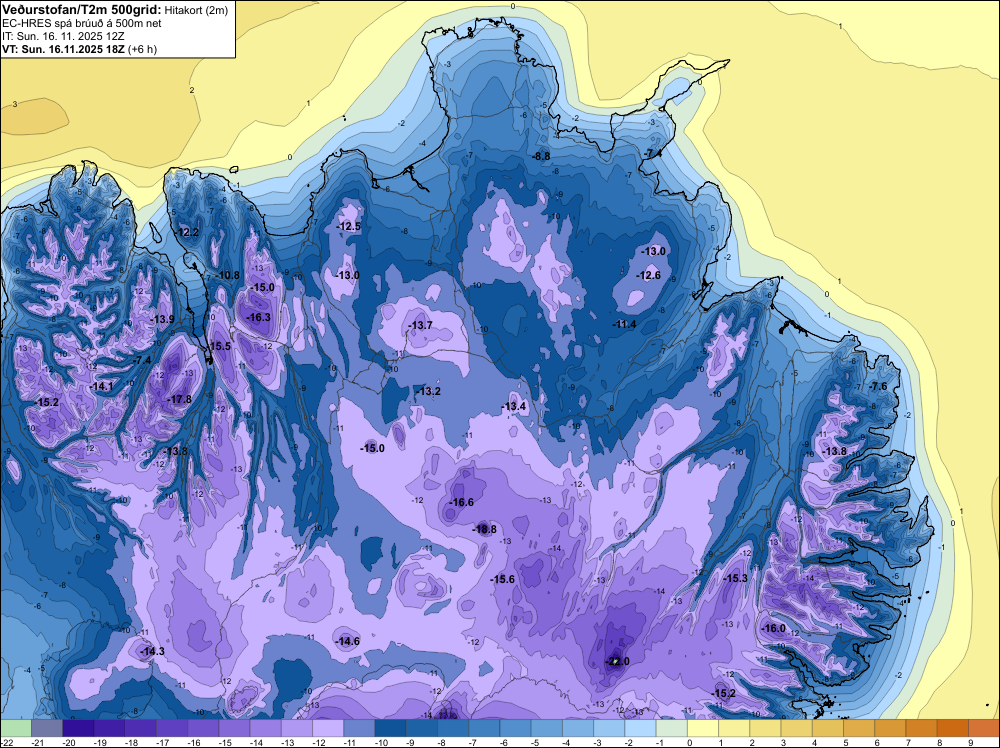1000x748 pixels.
Task: Click the red-orange legend swatch labeled 9
Action: point(985,728)
